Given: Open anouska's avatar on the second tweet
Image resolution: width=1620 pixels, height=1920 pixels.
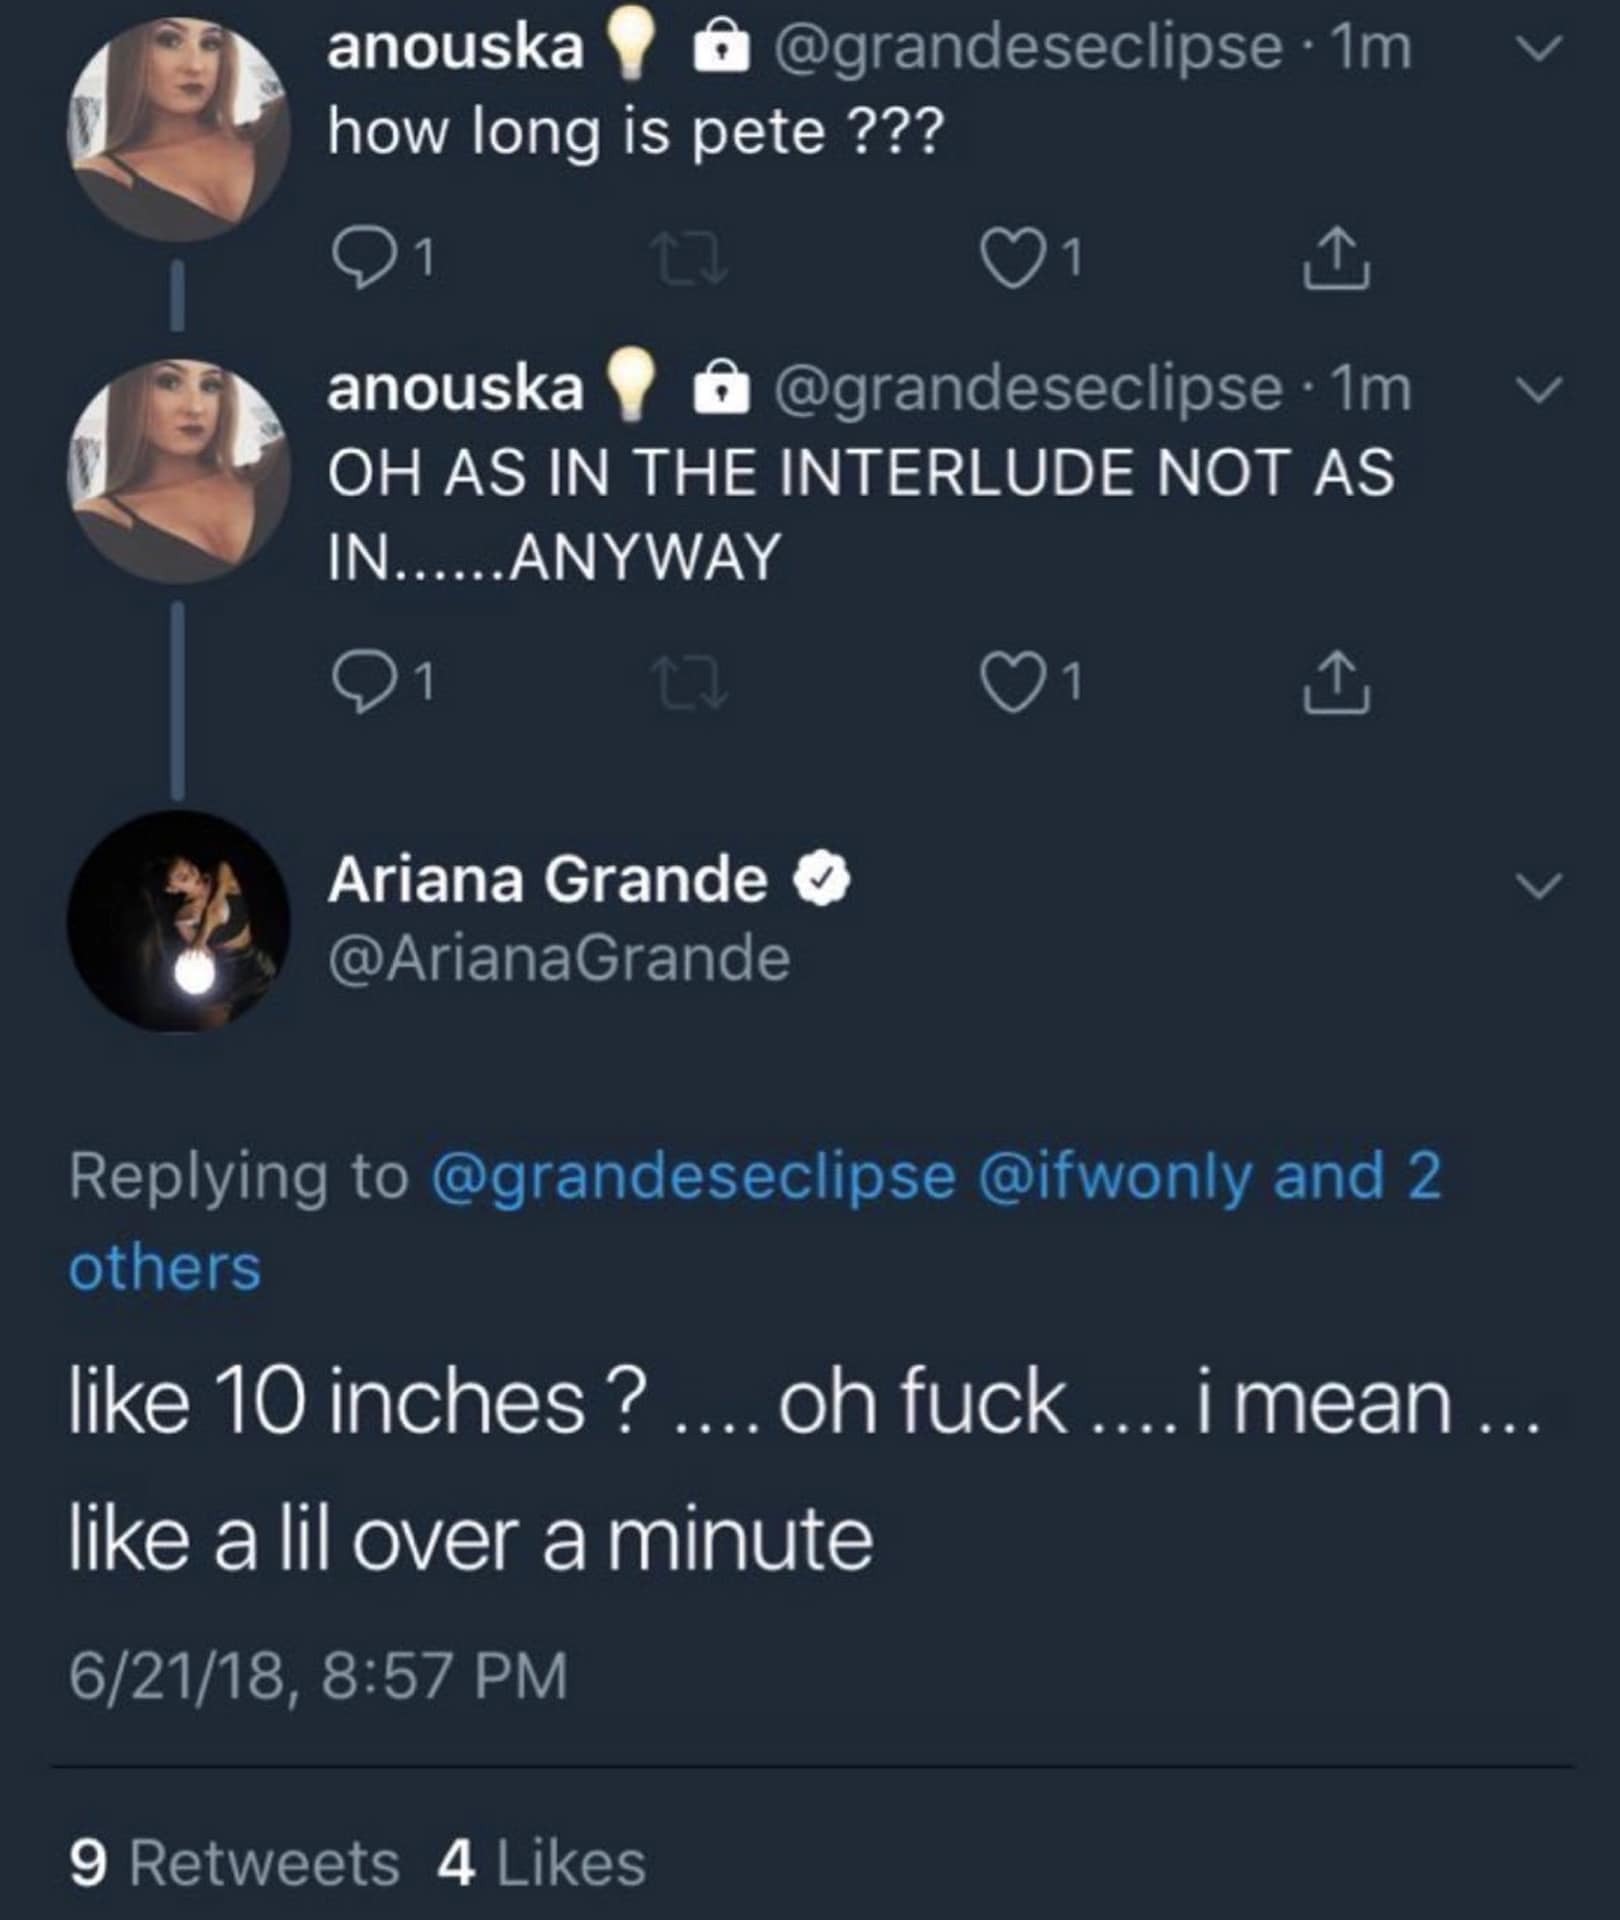Looking at the screenshot, I should tap(178, 470).
